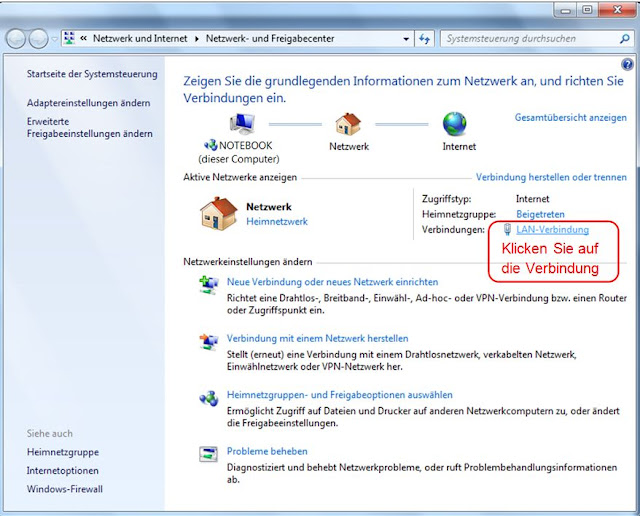The width and height of the screenshot is (640, 516).
Task: Click Neue Verbindung oder neues Netzwerk einrichten
Action: coord(332,282)
